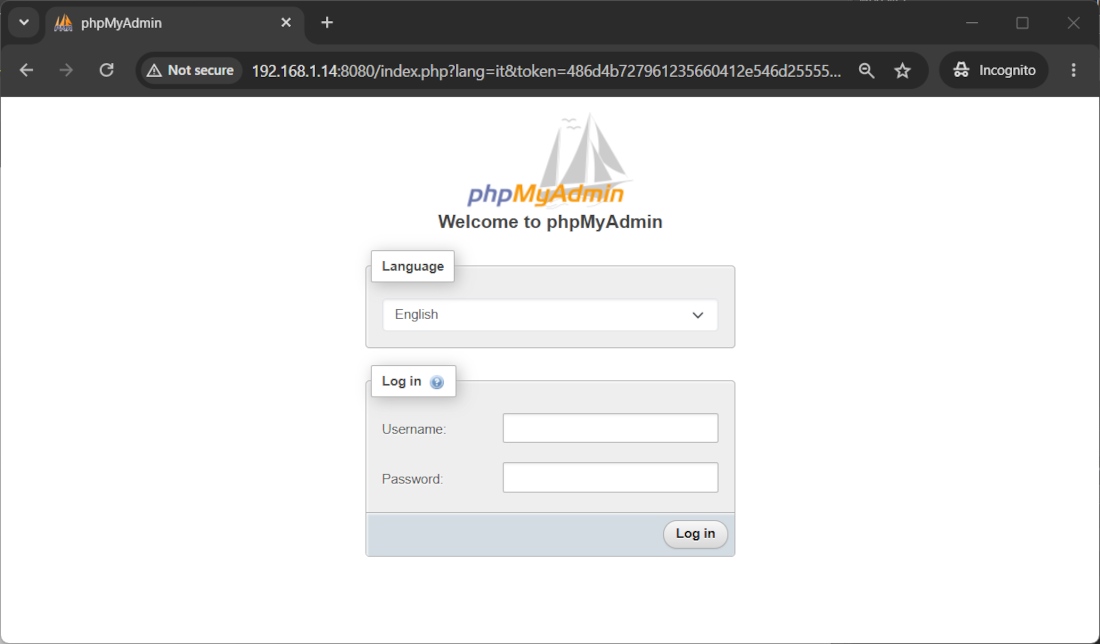Click the Log in submit button
Viewport: 1100px width, 644px height.
pos(695,534)
